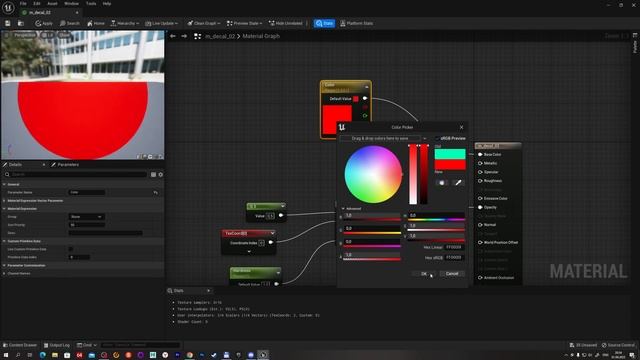Click the red channel R slider
This screenshot has width=640, height=360.
tap(372, 217)
